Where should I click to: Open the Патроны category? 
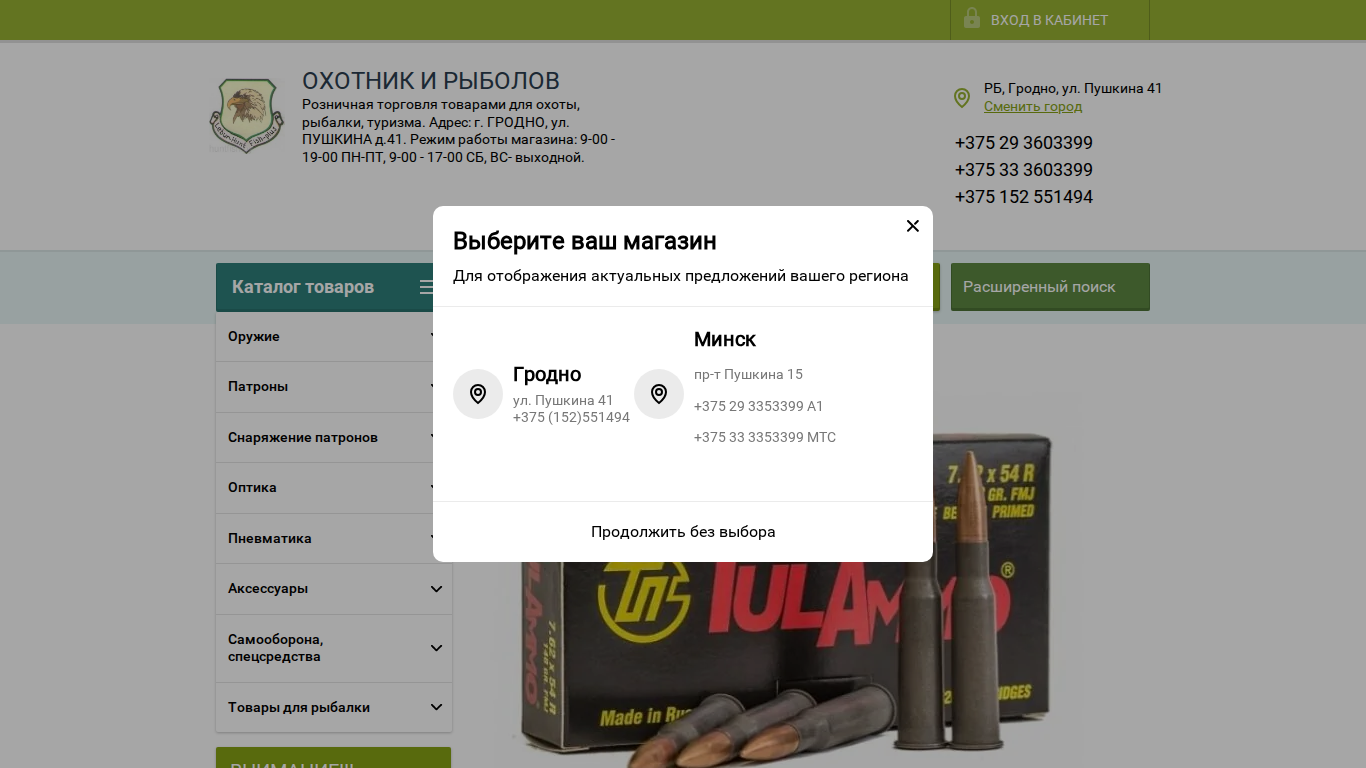click(x=334, y=387)
